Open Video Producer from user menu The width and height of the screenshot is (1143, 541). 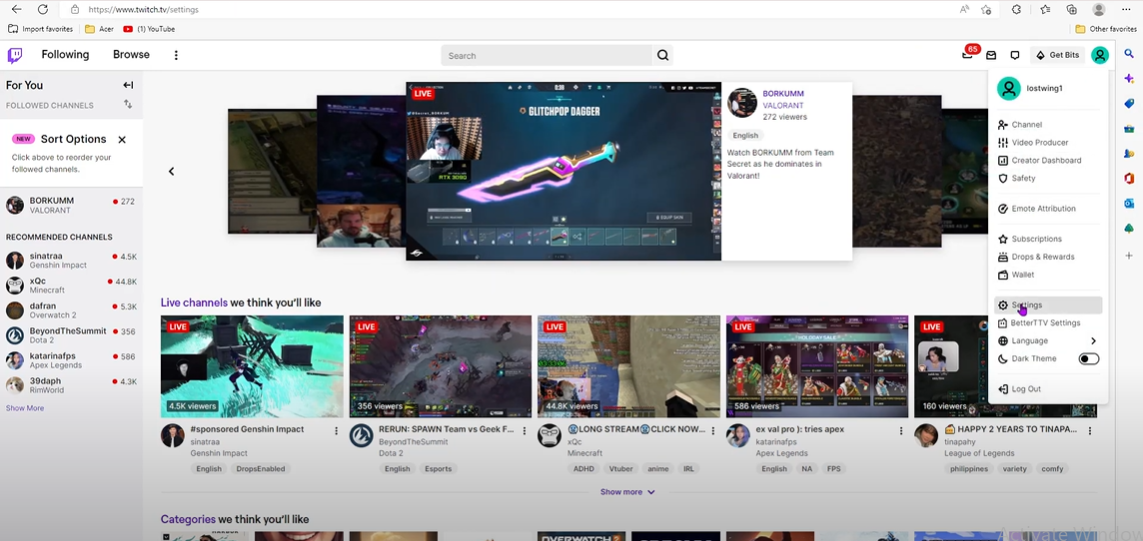click(1048, 143)
